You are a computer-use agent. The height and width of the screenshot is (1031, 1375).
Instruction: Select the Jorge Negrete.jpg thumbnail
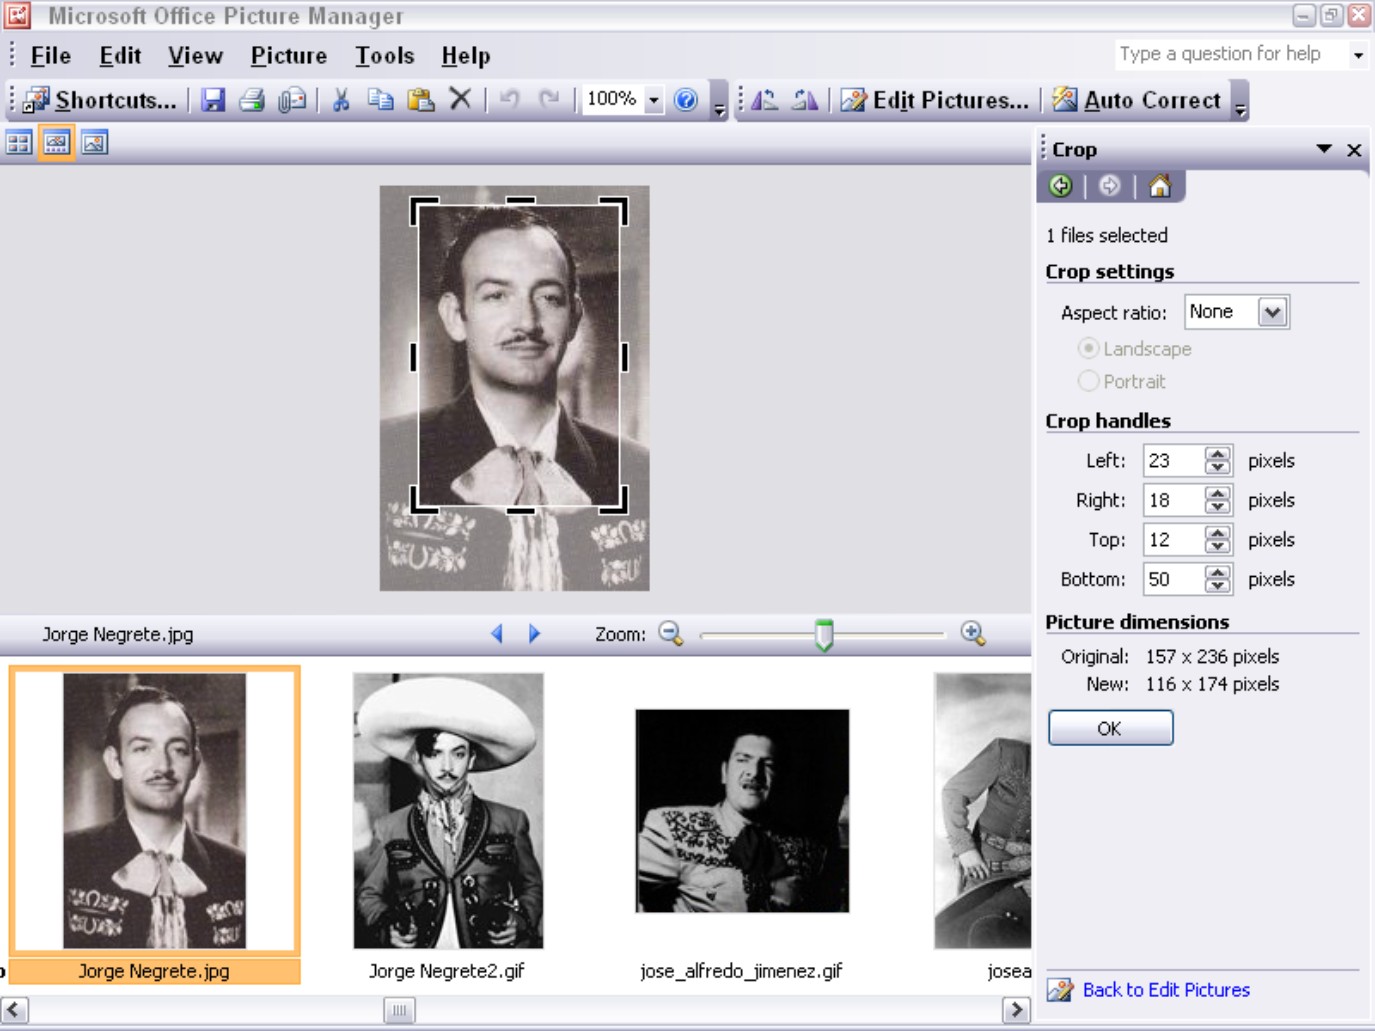[x=154, y=811]
